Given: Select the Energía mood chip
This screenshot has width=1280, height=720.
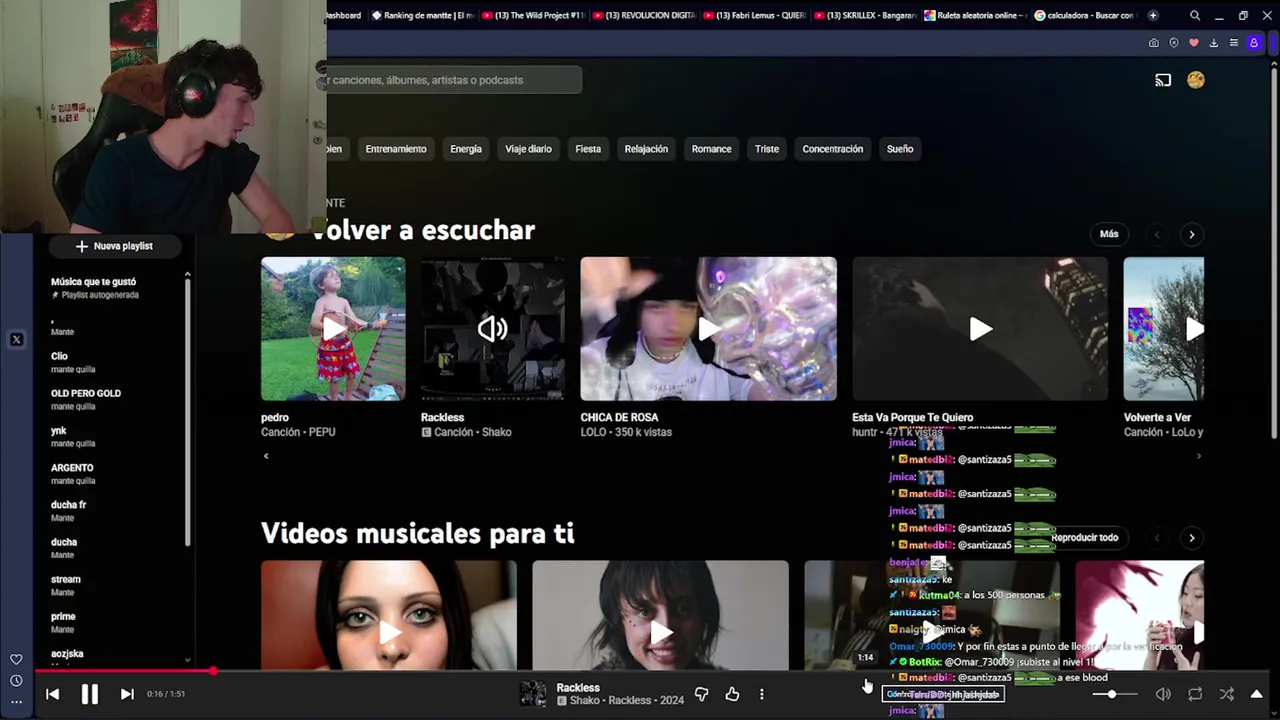Looking at the screenshot, I should pos(466,149).
